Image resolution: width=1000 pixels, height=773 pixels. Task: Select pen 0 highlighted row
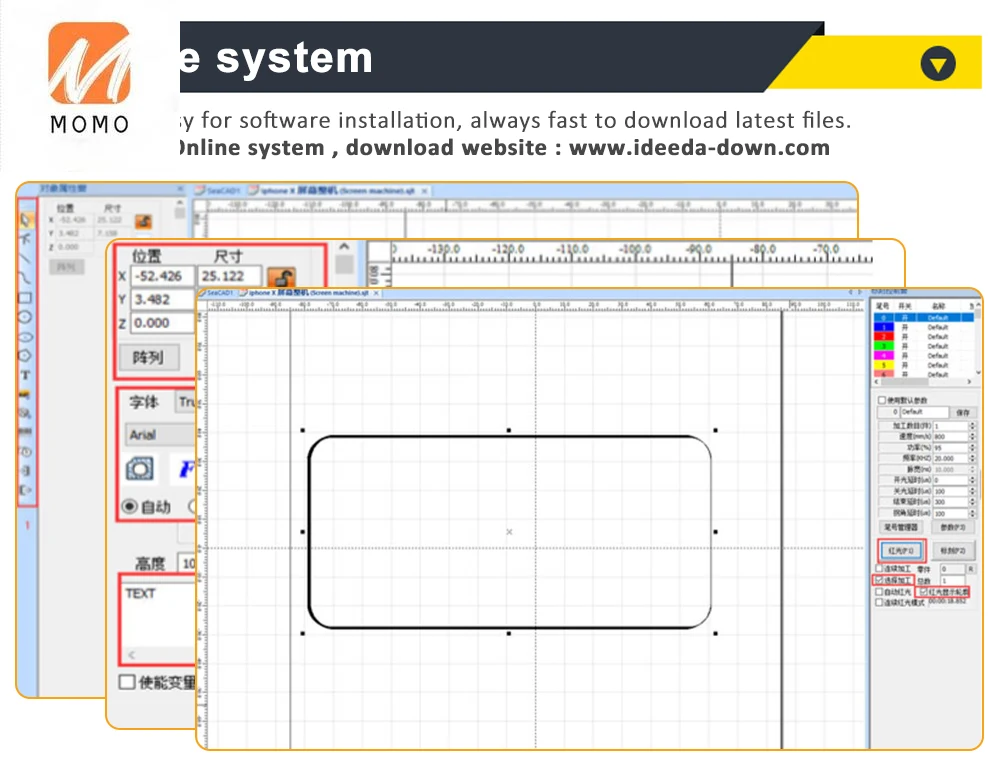(923, 317)
